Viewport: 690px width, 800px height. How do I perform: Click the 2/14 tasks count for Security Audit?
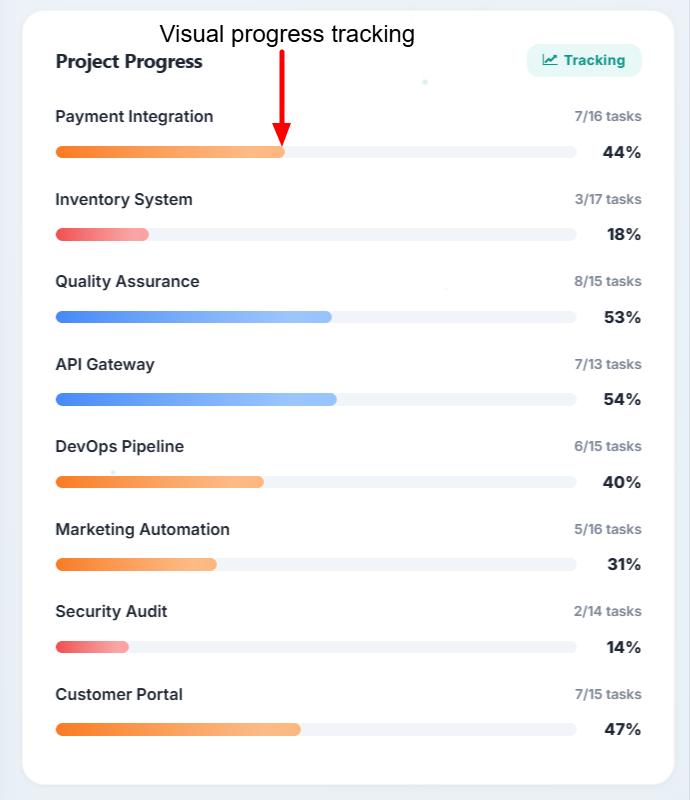tap(608, 612)
